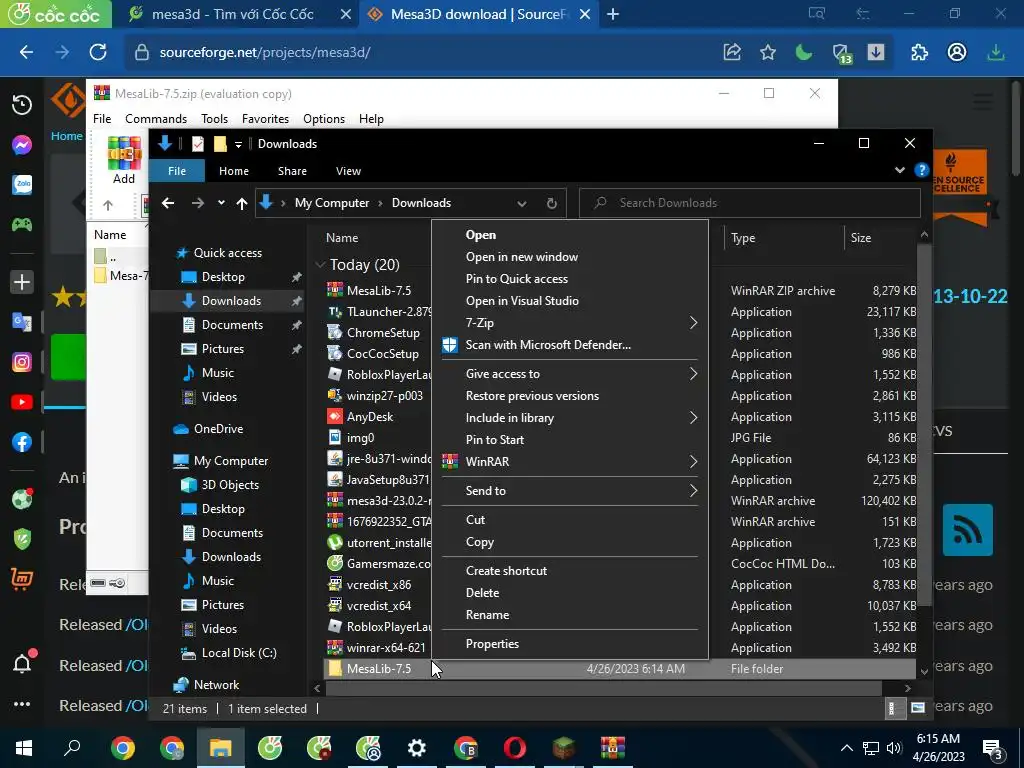Open the games controller sidebar icon
The width and height of the screenshot is (1024, 768).
coord(22,225)
